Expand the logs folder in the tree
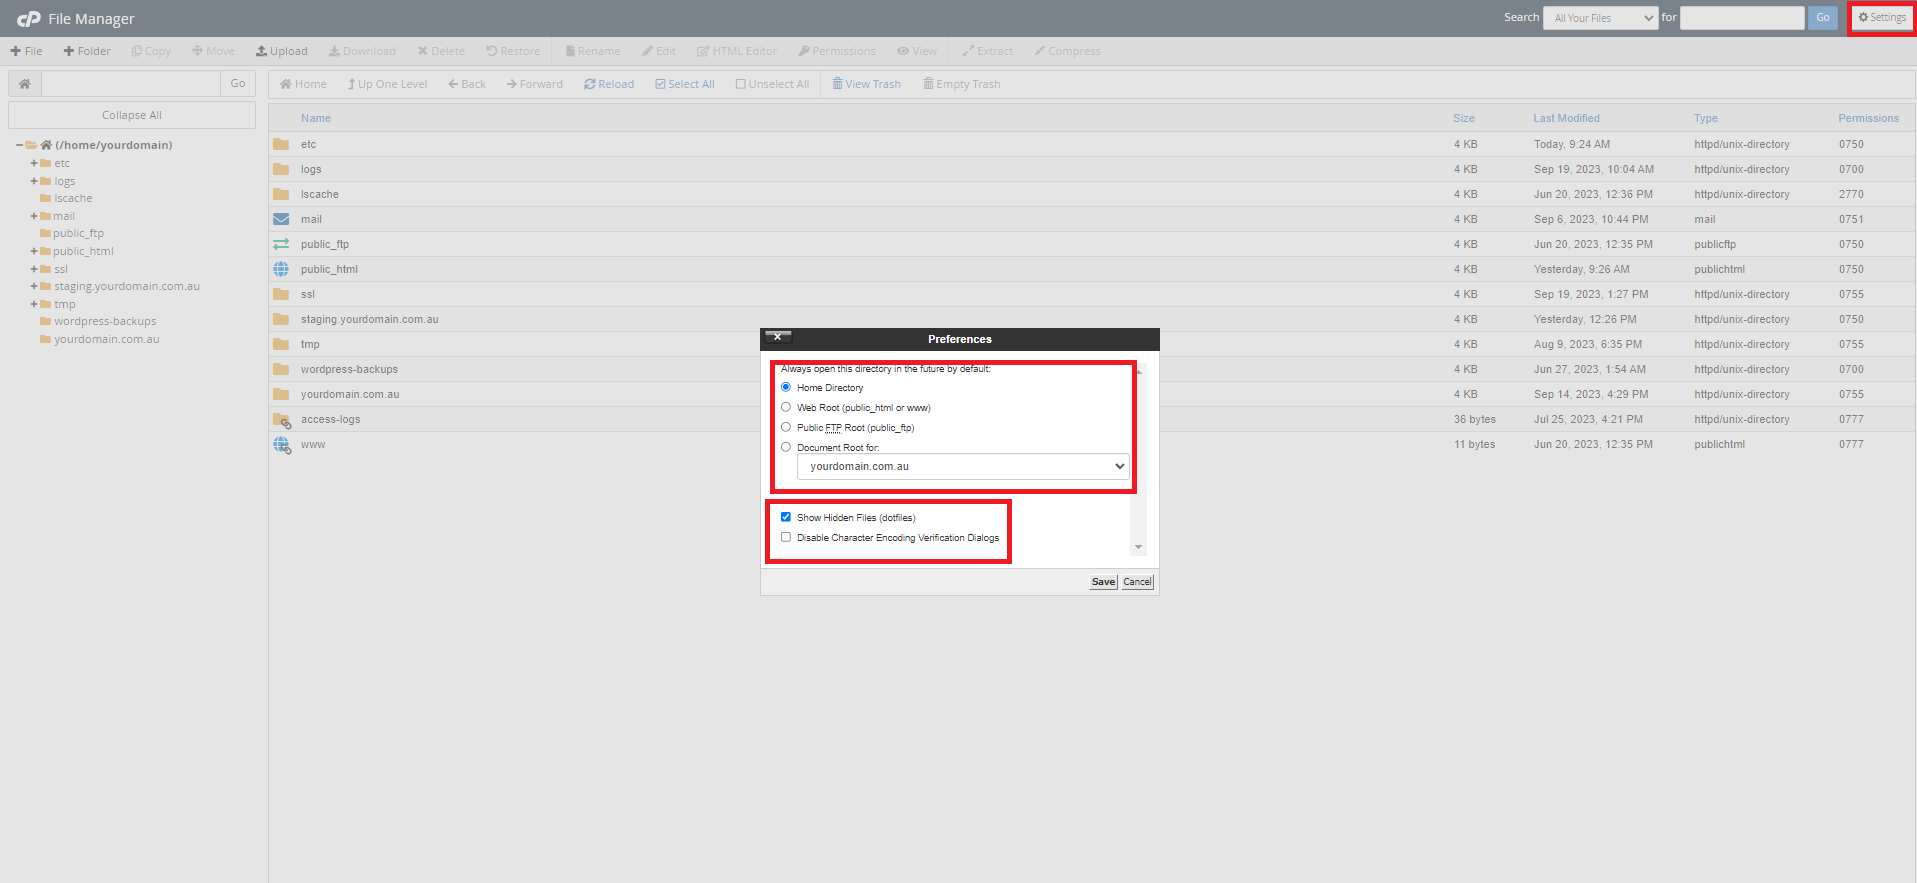This screenshot has width=1917, height=883. pyautogui.click(x=34, y=181)
